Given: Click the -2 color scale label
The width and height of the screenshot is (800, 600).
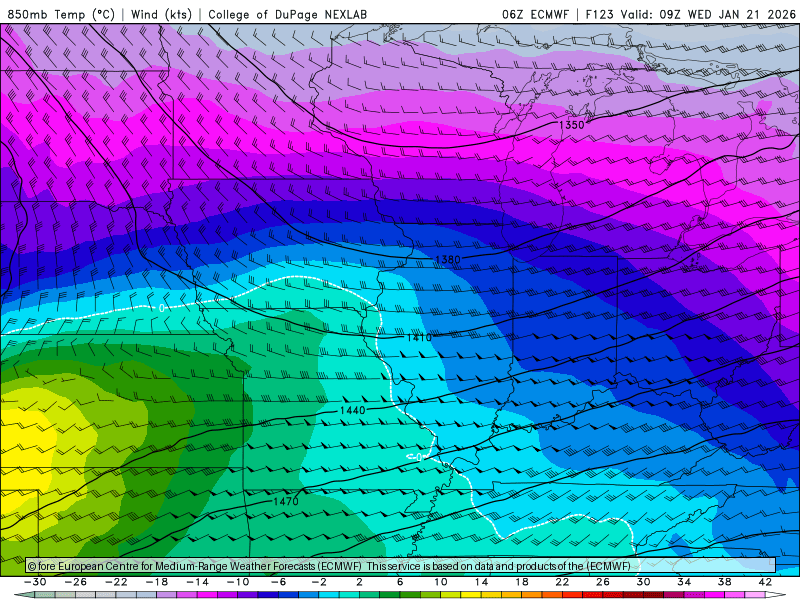Looking at the screenshot, I should [x=319, y=582].
